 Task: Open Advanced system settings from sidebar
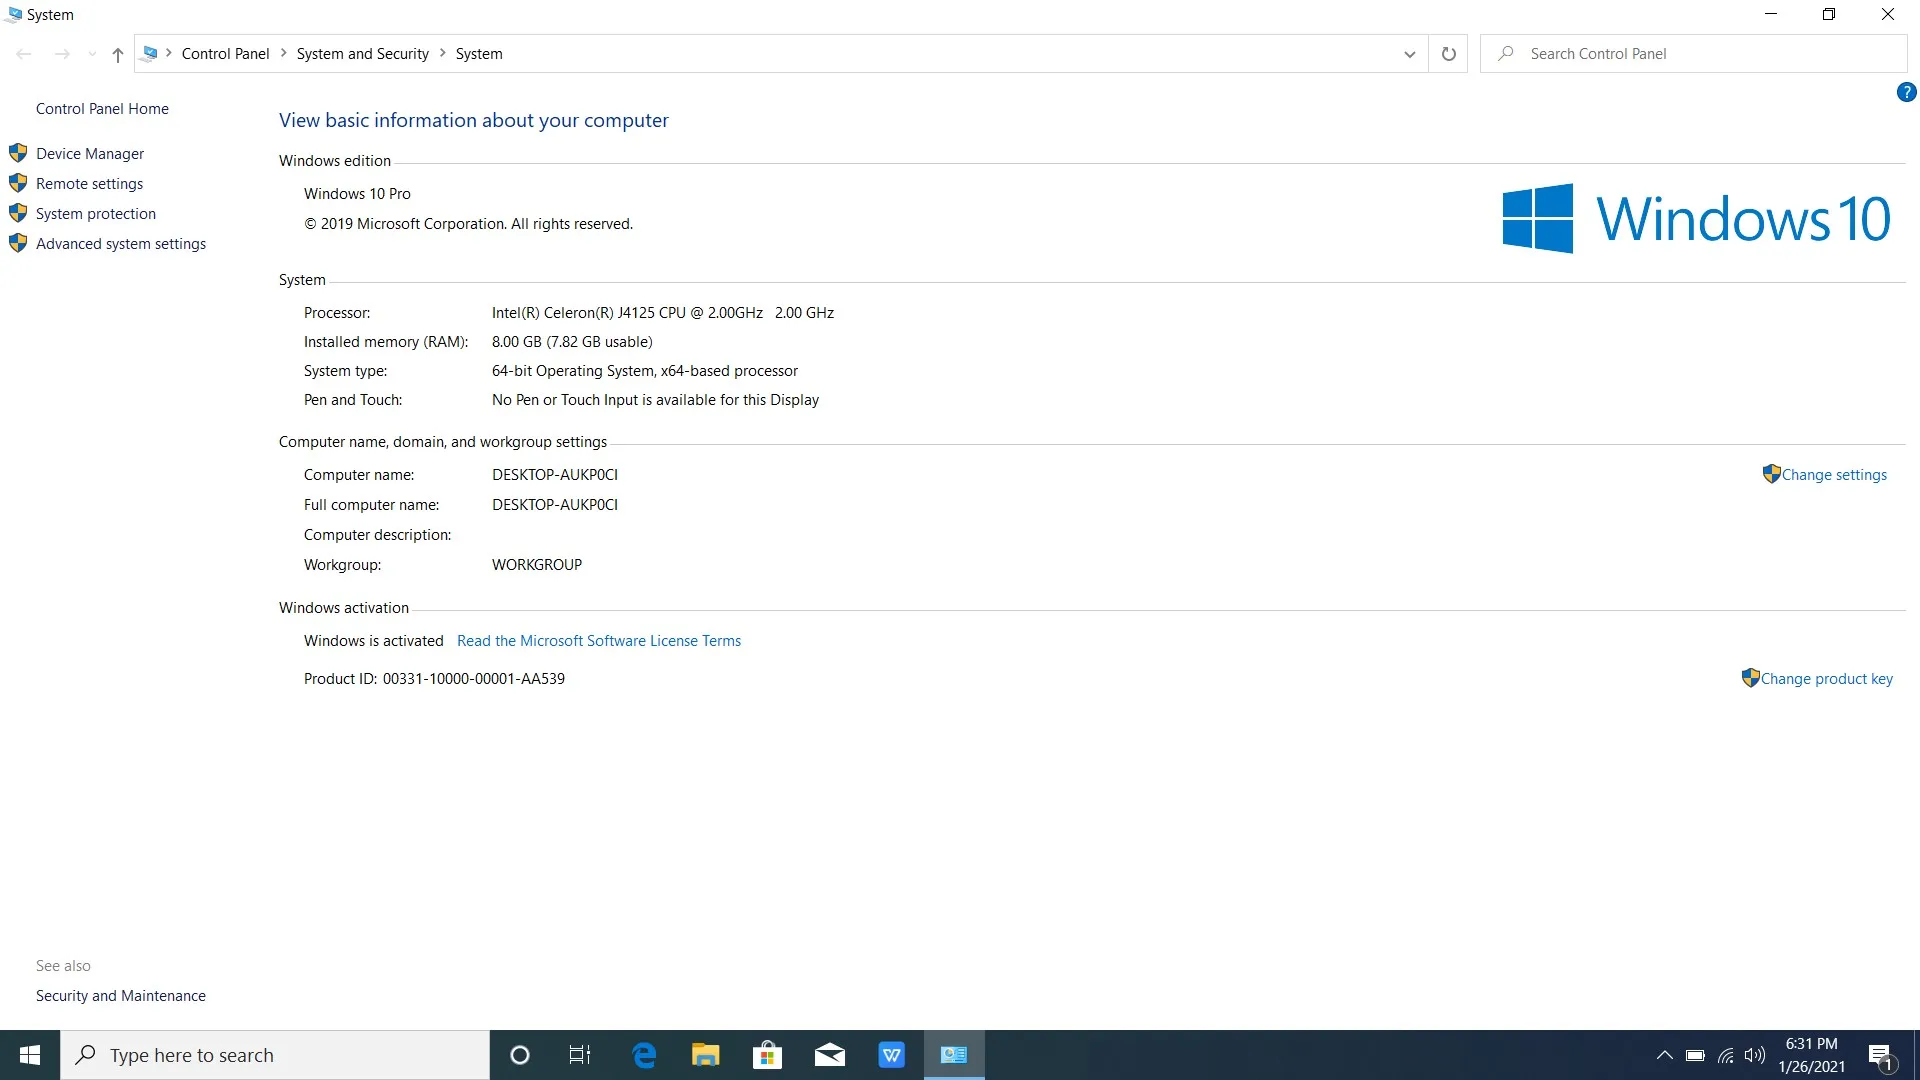[120, 243]
